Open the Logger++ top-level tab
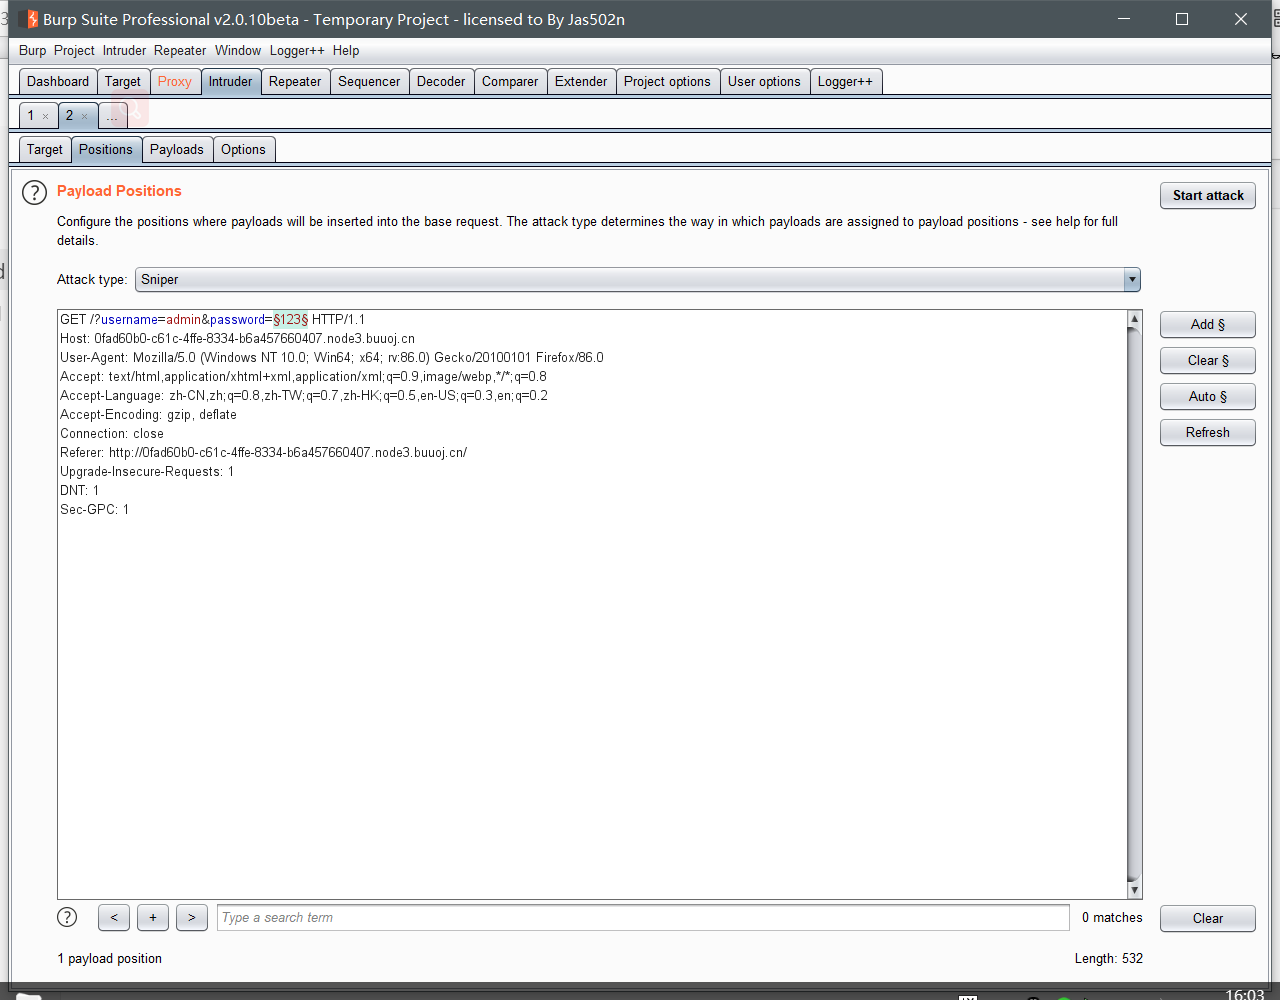The image size is (1280, 1000). 844,82
